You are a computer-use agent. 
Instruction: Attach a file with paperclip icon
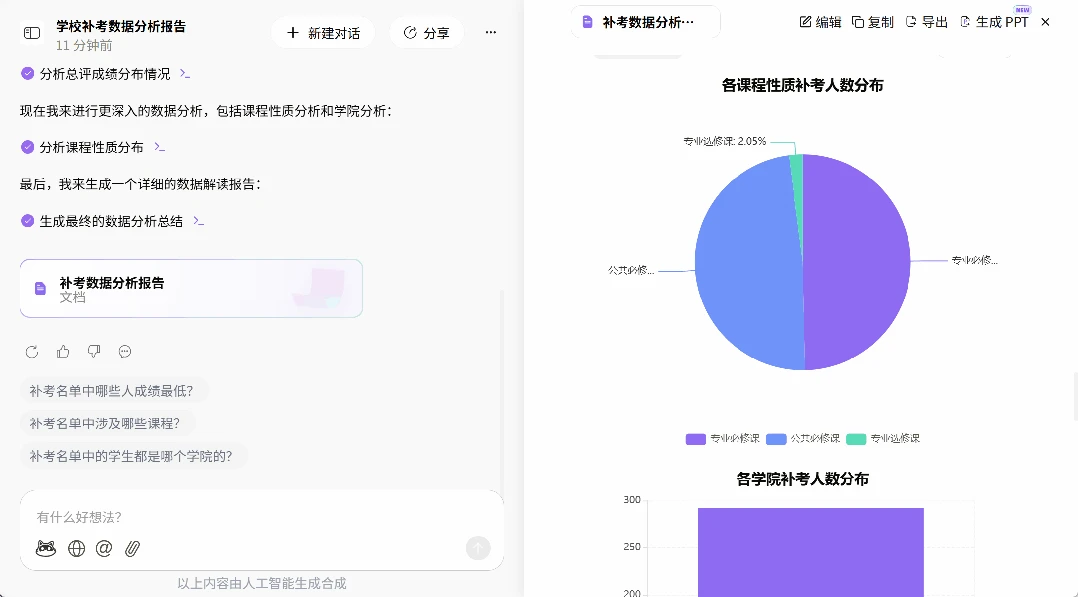pyautogui.click(x=133, y=548)
